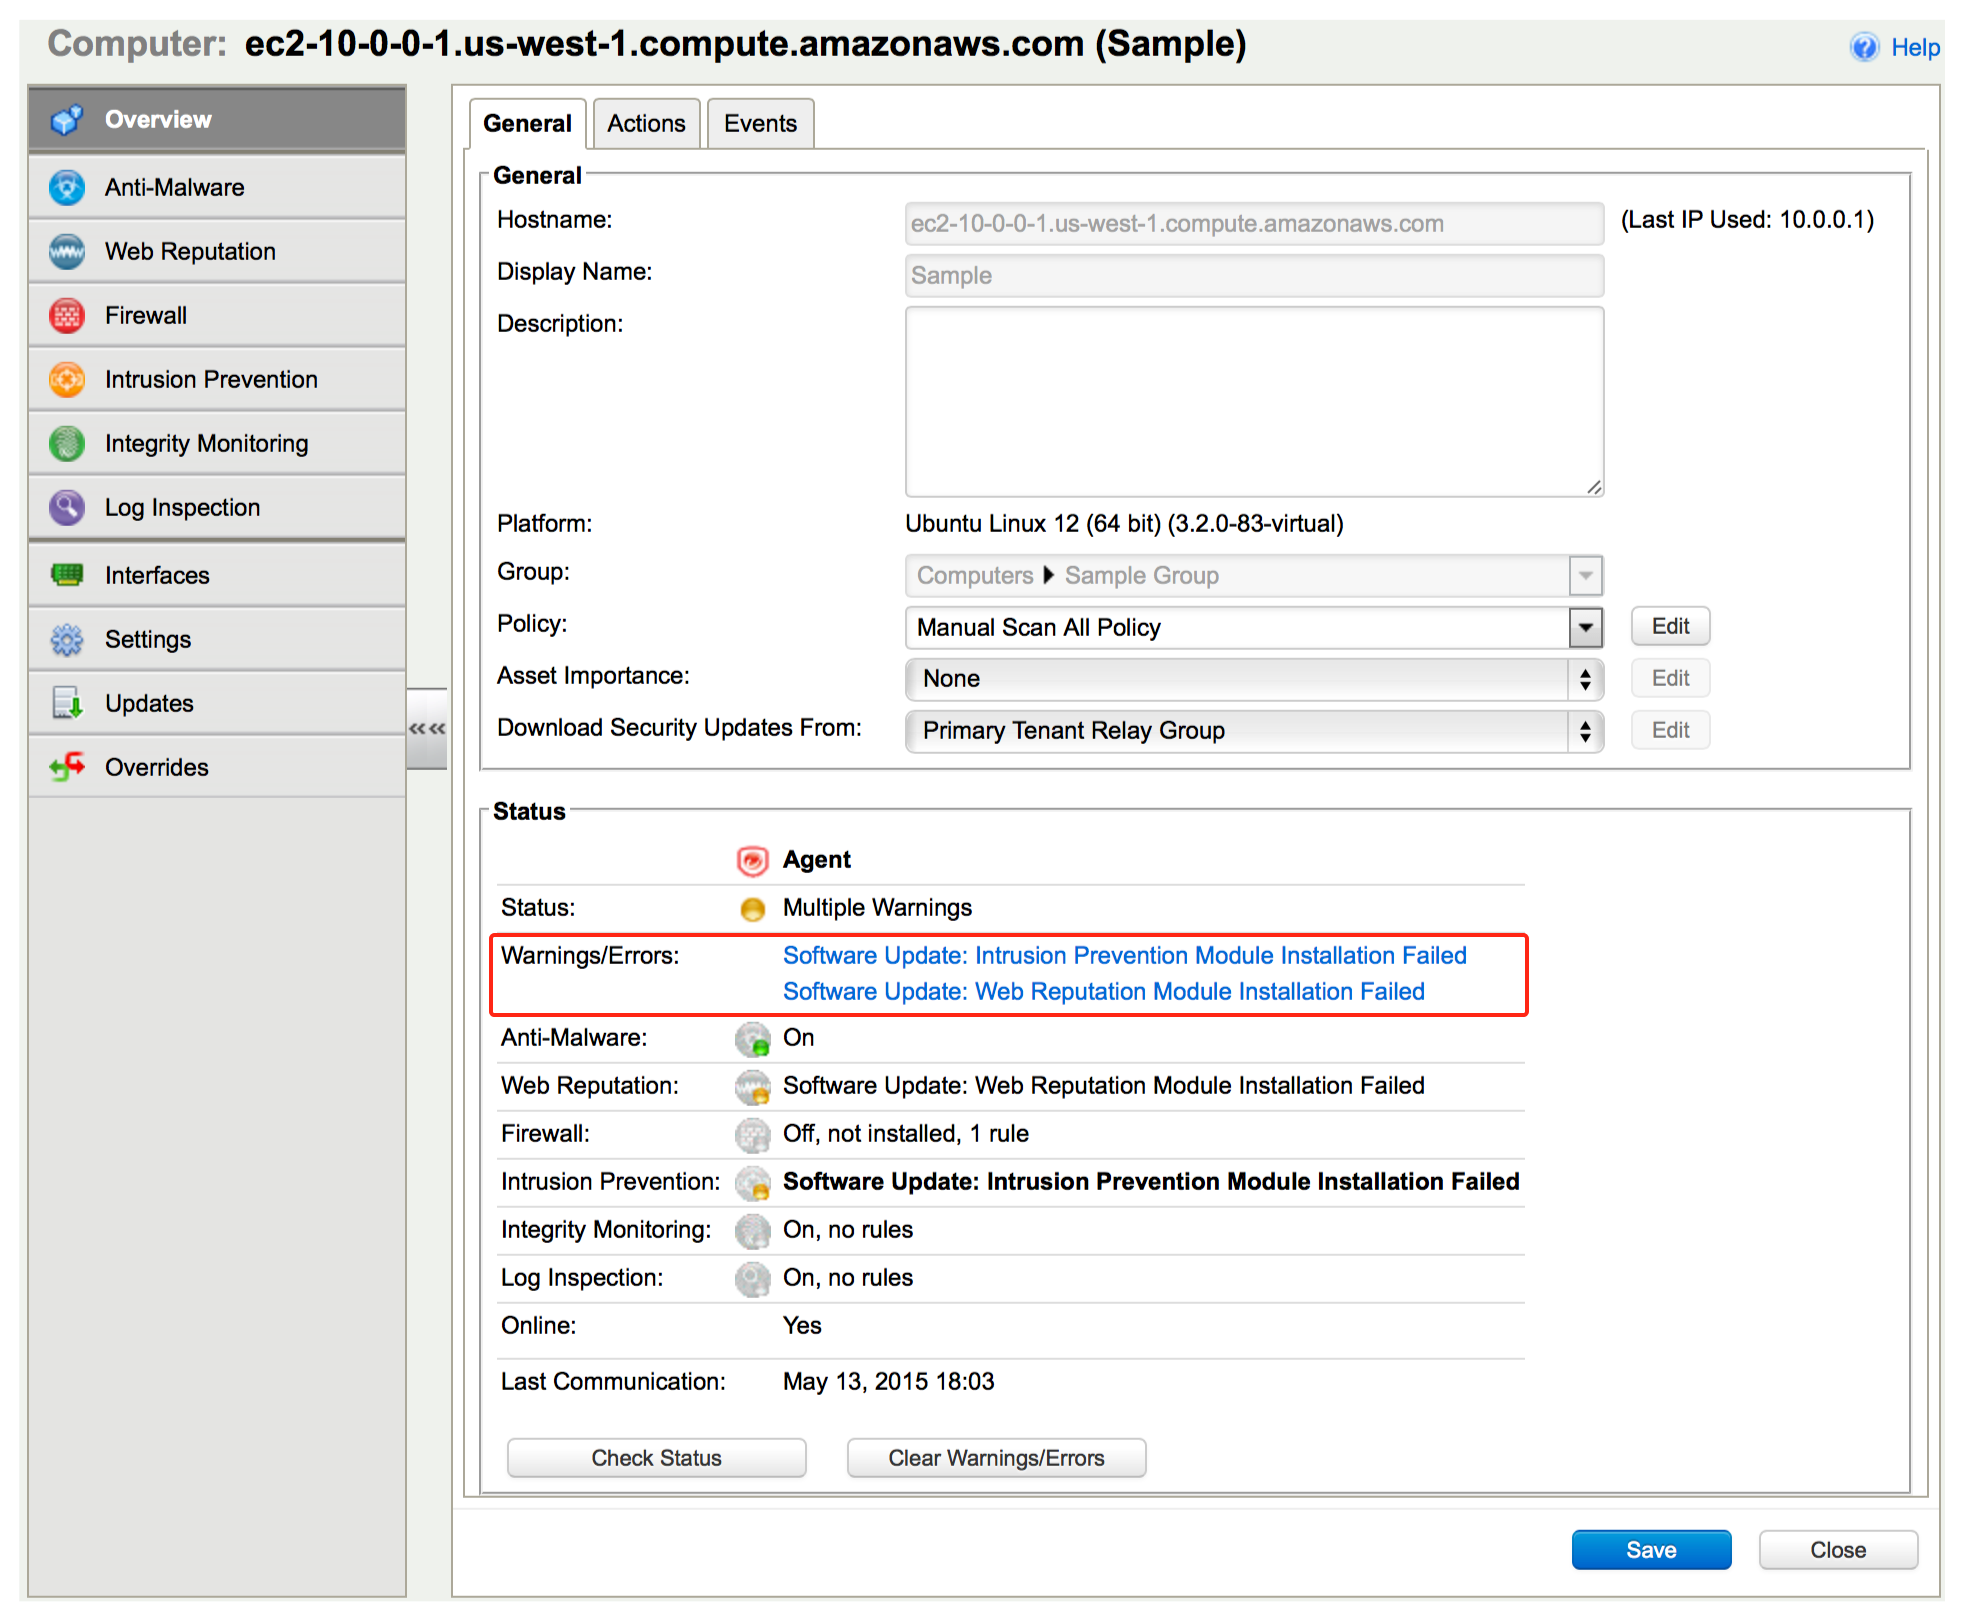Click the yellow Multiple Warnings status icon

click(x=752, y=908)
